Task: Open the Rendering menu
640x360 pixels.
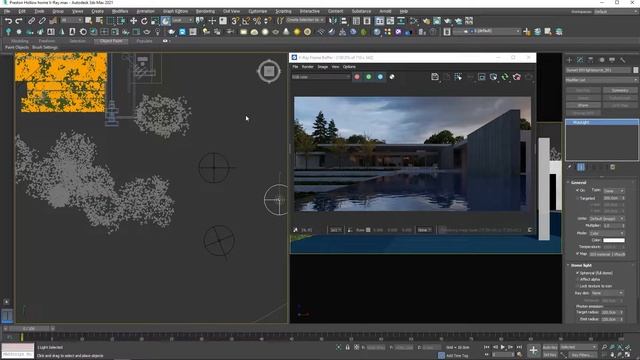Action: pos(205,11)
